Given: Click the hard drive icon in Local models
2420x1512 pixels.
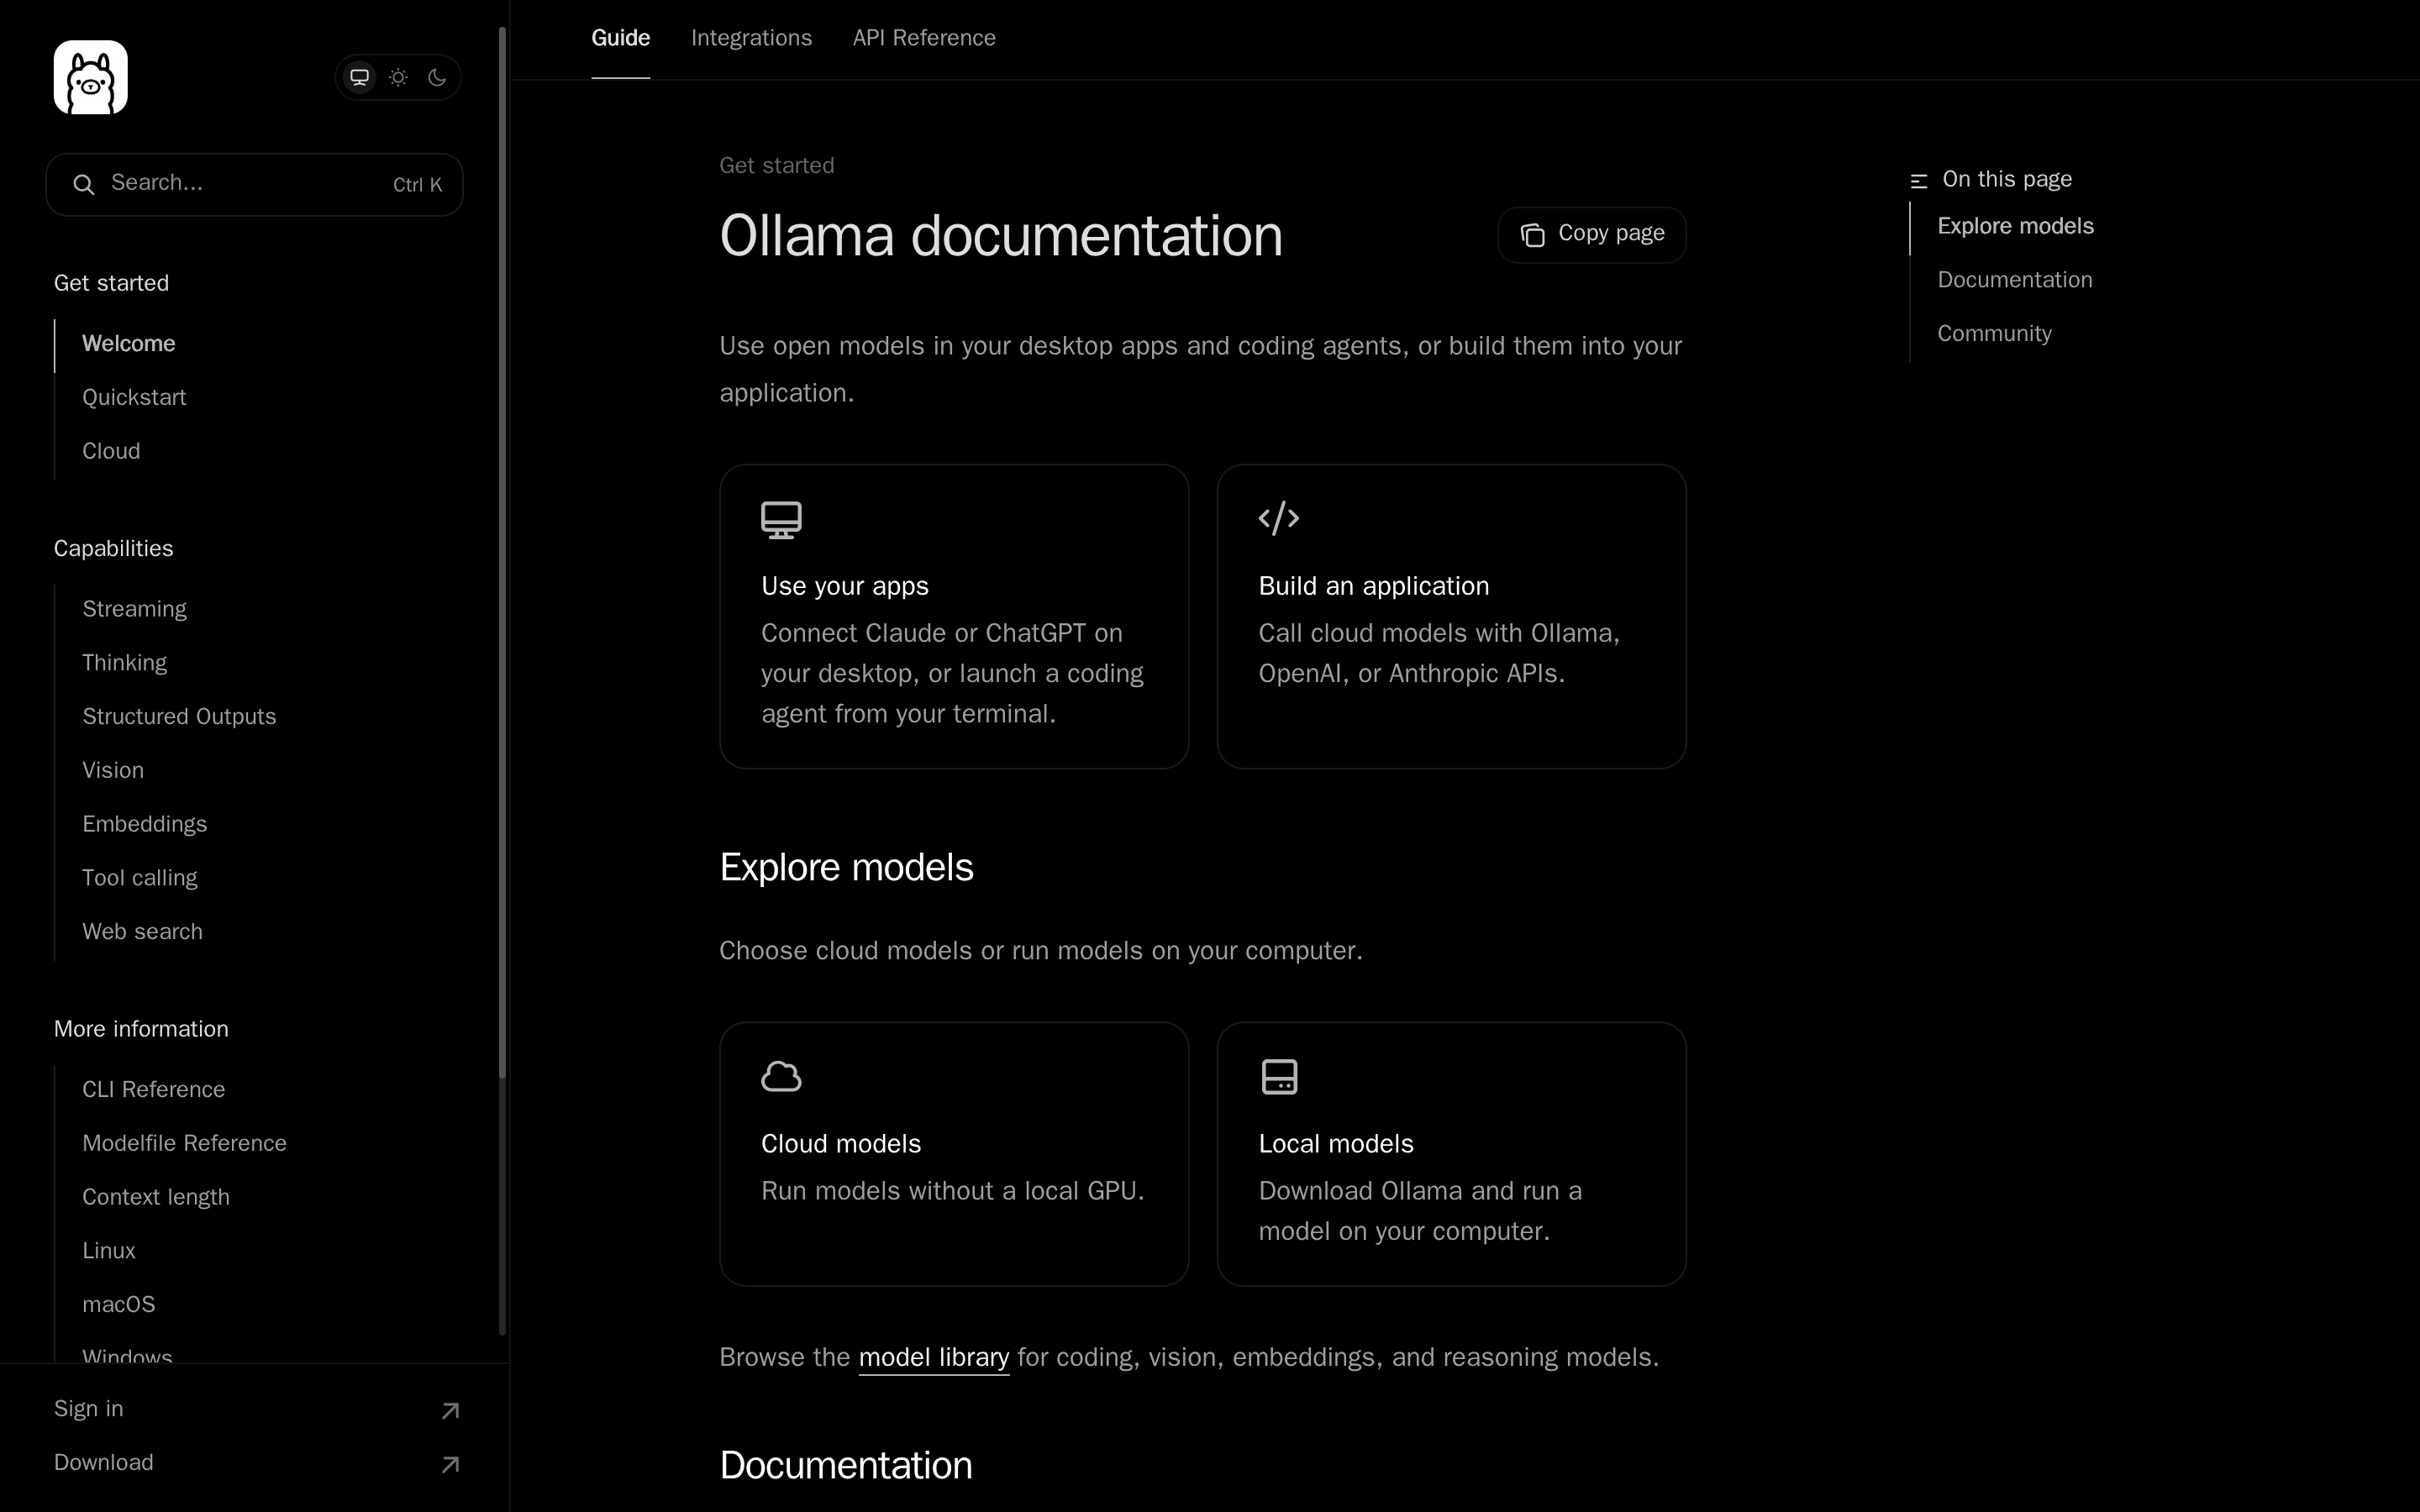Looking at the screenshot, I should pyautogui.click(x=1279, y=1077).
